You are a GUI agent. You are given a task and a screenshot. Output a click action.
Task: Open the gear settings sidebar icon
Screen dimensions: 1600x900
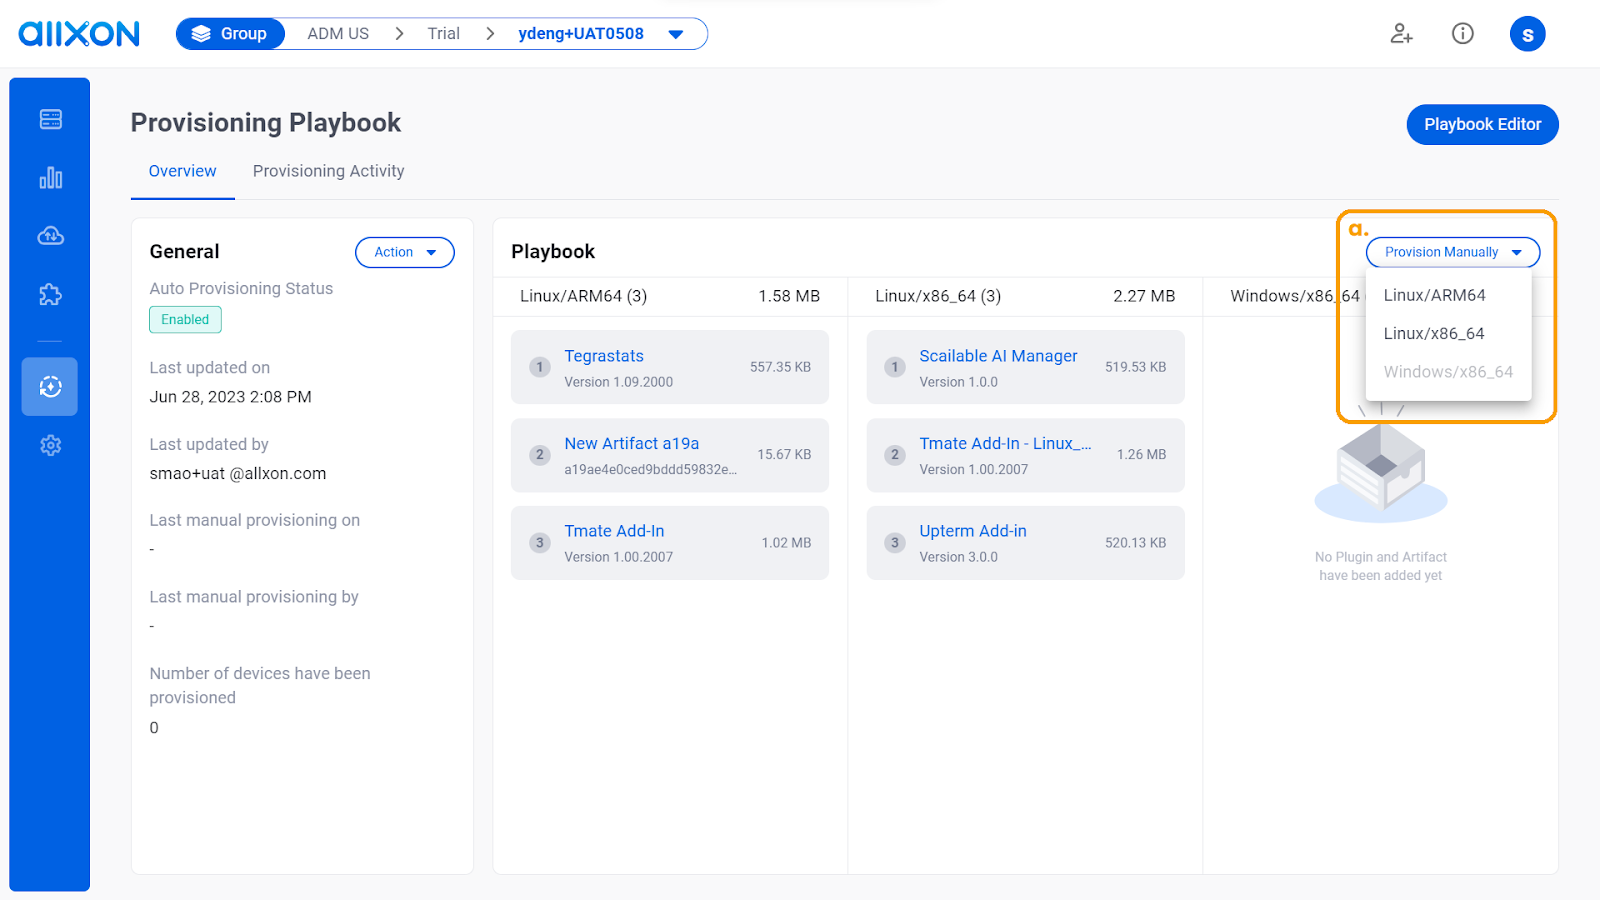pyautogui.click(x=50, y=445)
